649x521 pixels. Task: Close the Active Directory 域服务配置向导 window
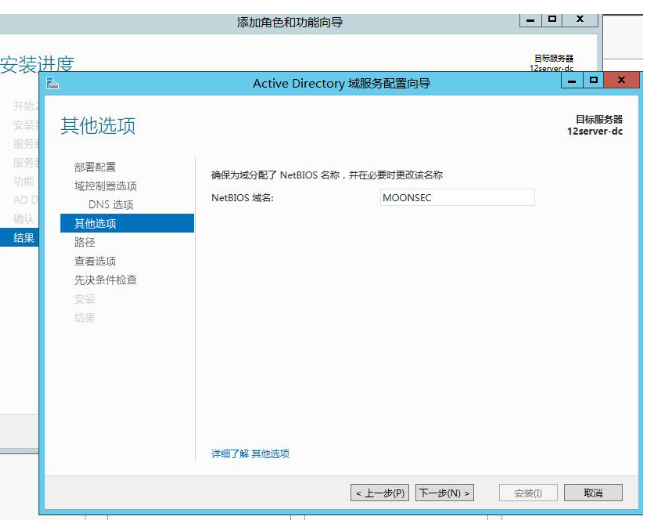click(621, 80)
